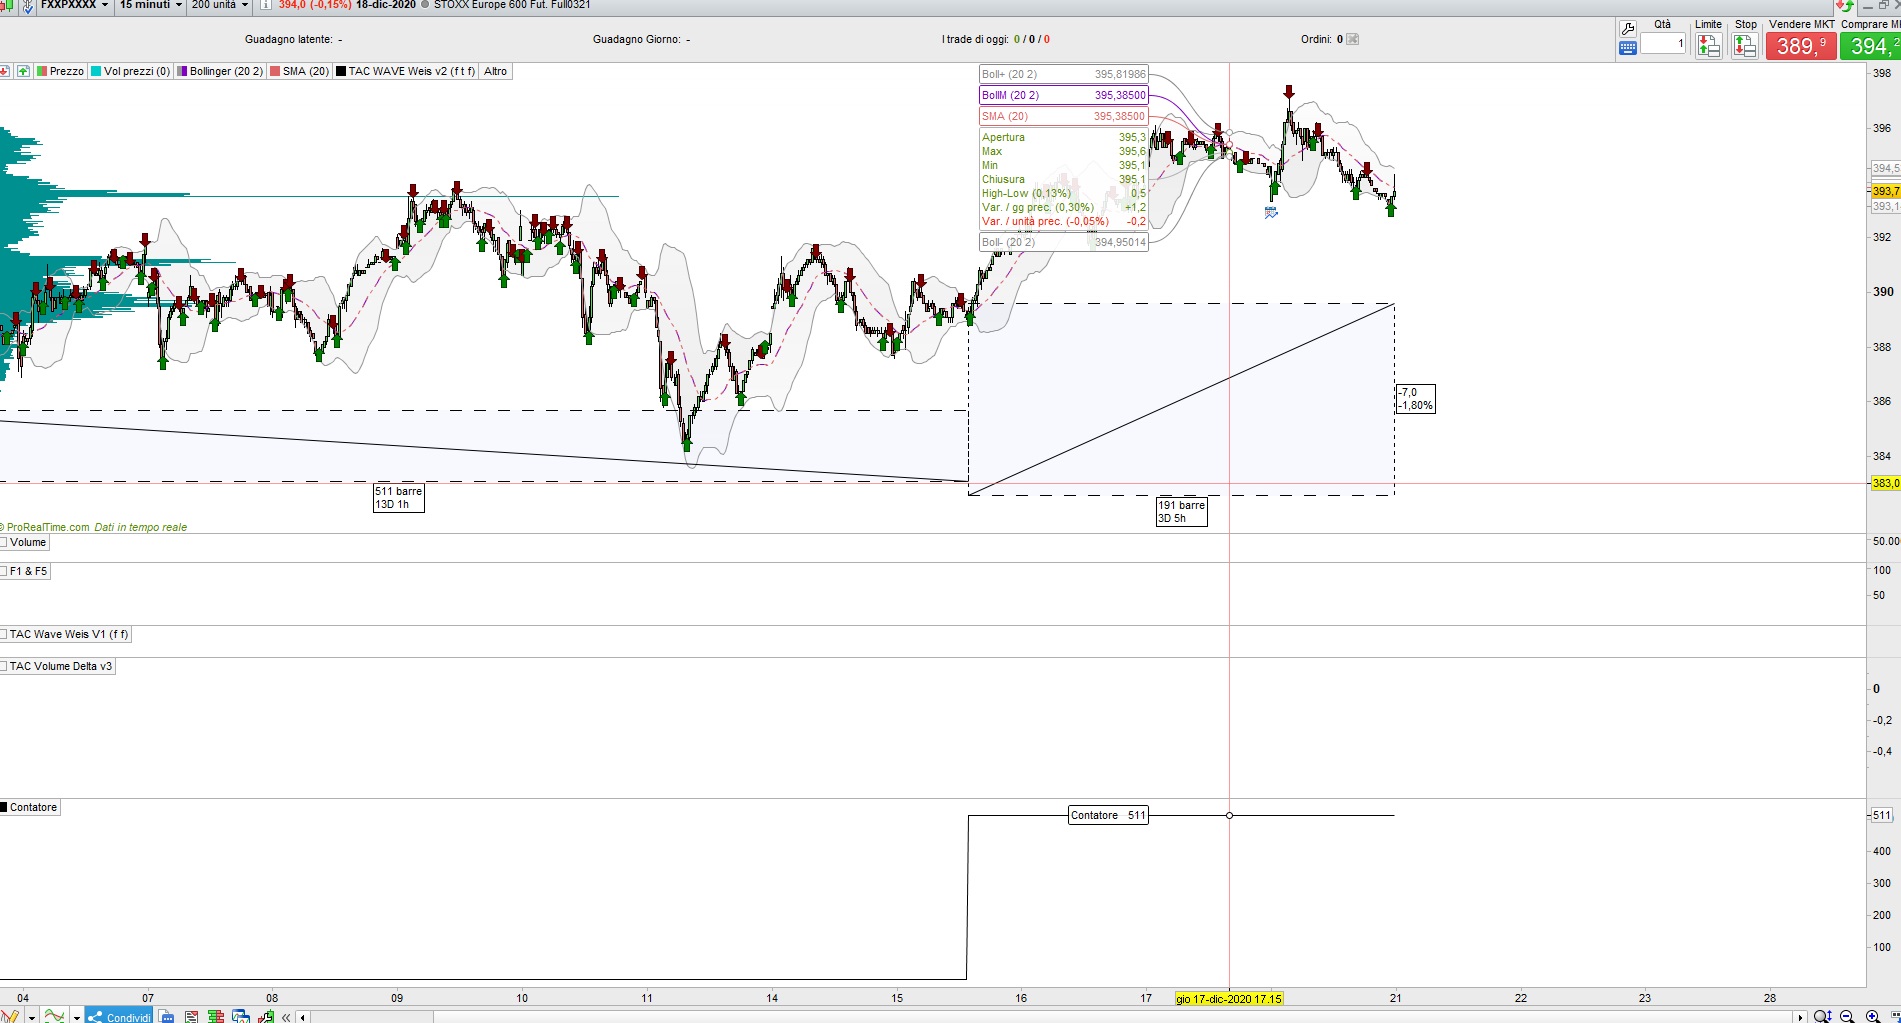Click the 'Boll+ (20 2)' value row

tap(1064, 74)
